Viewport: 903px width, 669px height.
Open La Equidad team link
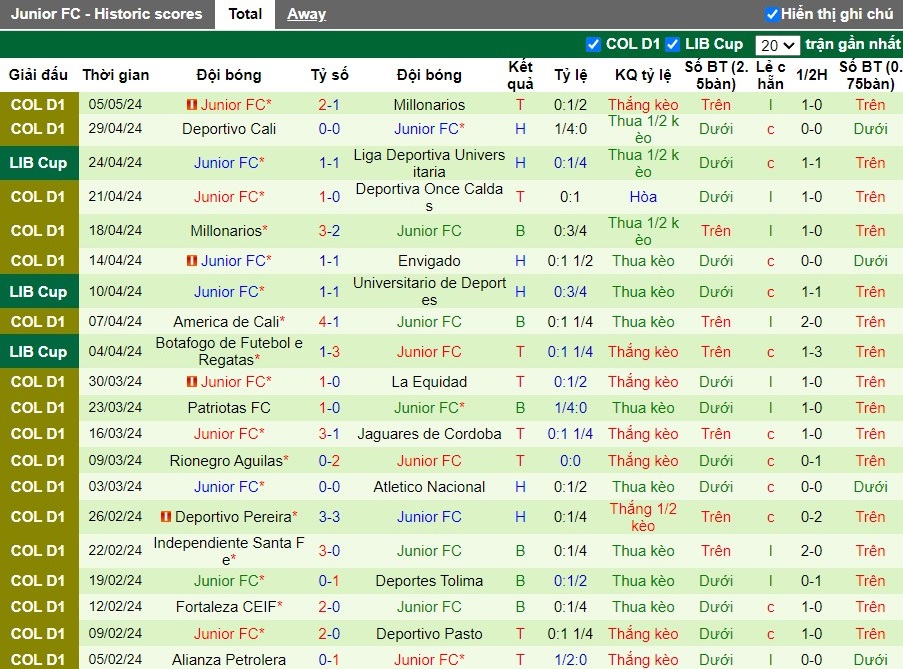429,382
